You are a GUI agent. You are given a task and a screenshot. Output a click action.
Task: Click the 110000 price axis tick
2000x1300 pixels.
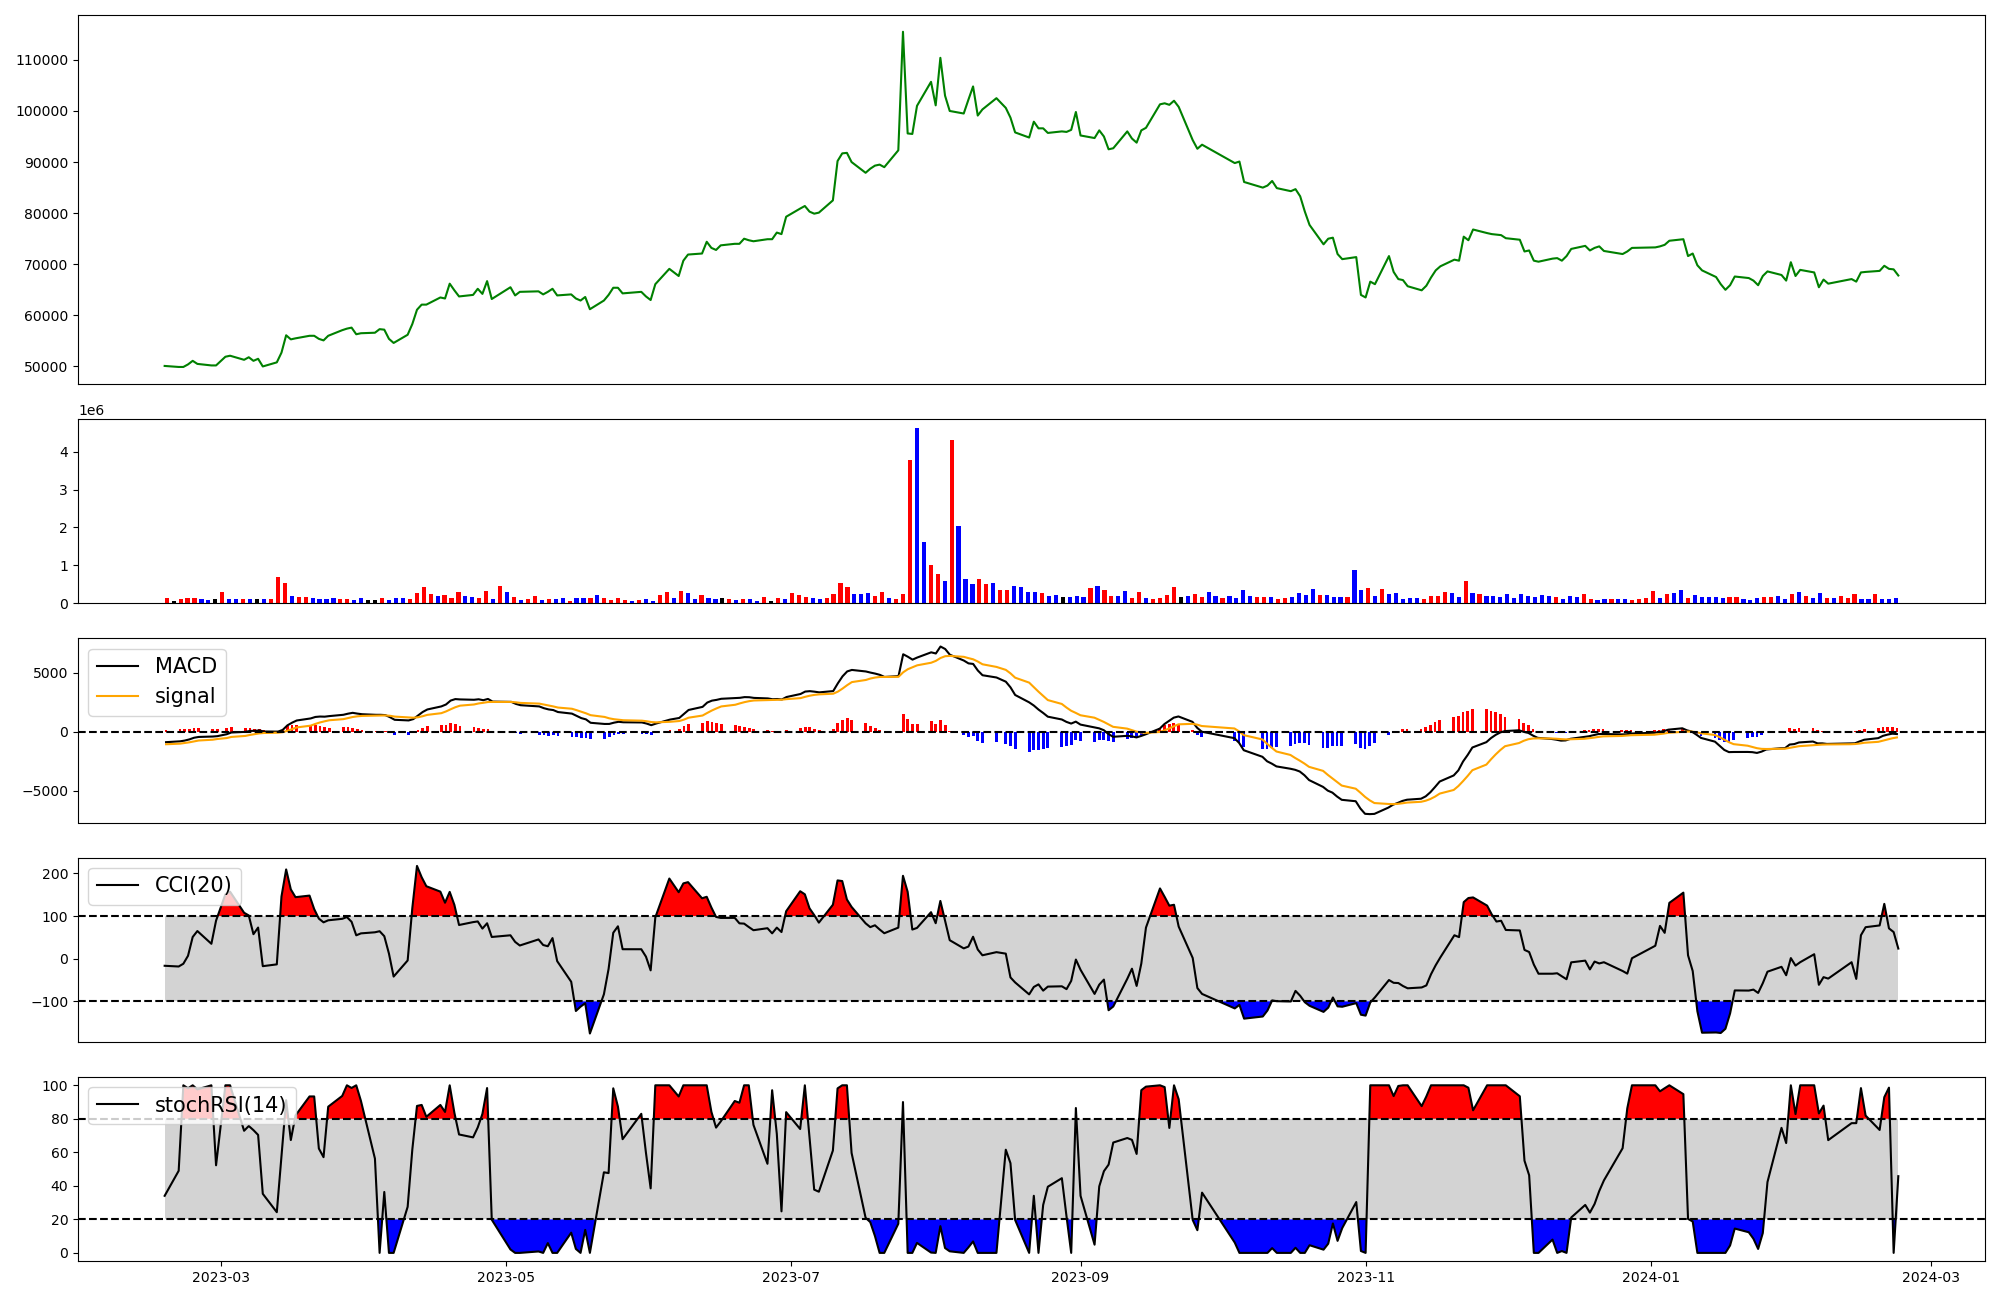[x=42, y=60]
